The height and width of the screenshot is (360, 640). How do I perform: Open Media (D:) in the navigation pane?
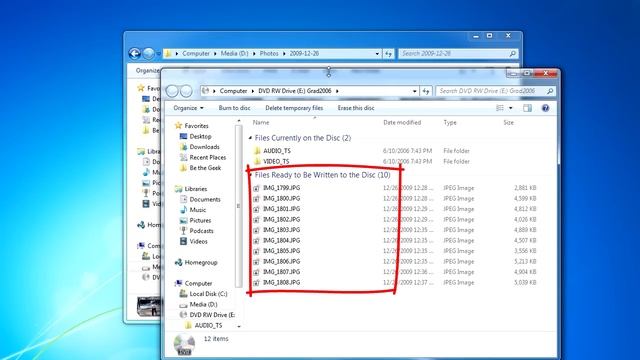[x=203, y=304]
